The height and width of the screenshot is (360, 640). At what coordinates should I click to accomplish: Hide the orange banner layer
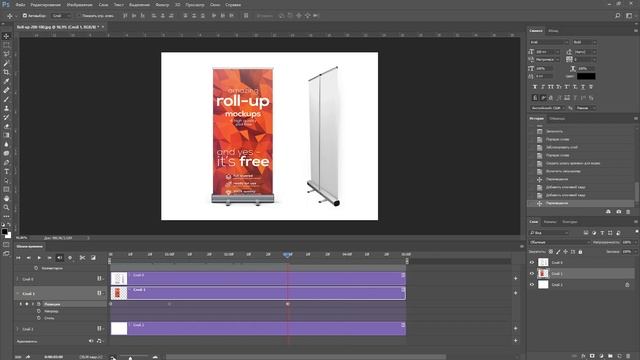tap(532, 273)
